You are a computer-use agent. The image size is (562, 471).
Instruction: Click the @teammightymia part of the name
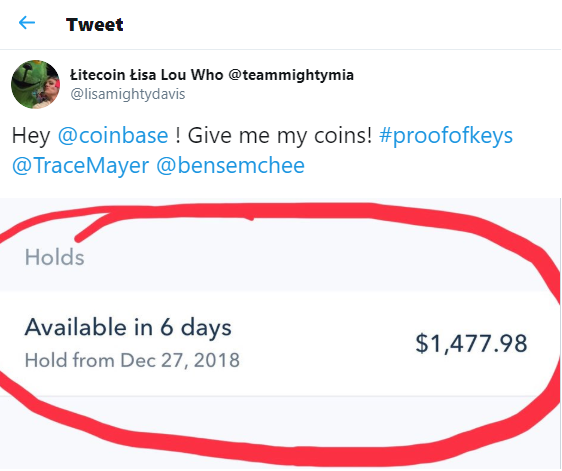pos(291,75)
